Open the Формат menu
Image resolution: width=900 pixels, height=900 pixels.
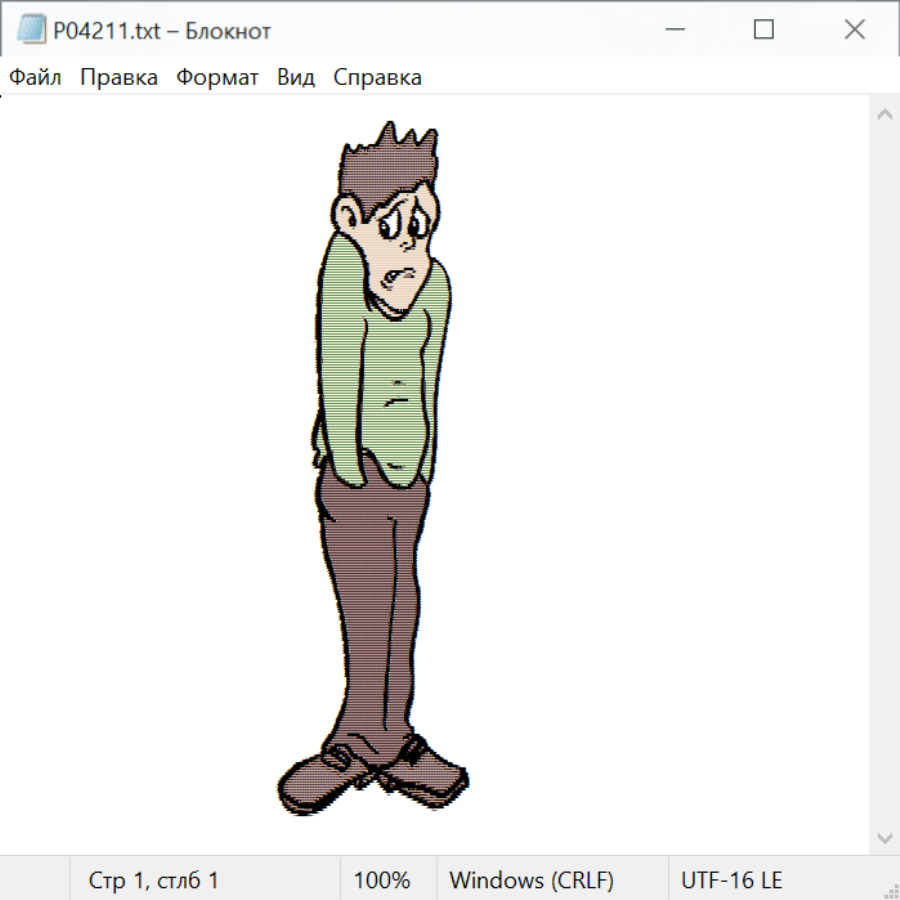tap(217, 77)
